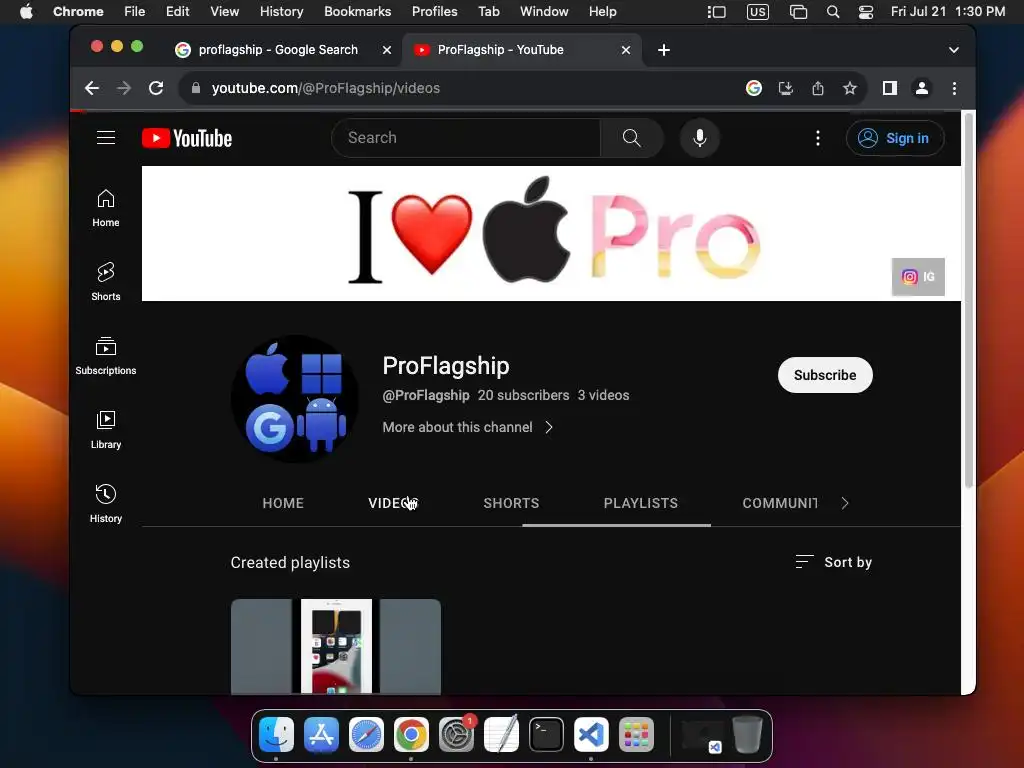This screenshot has width=1024, height=768.
Task: Click the Google icon in address bar
Action: [x=754, y=88]
